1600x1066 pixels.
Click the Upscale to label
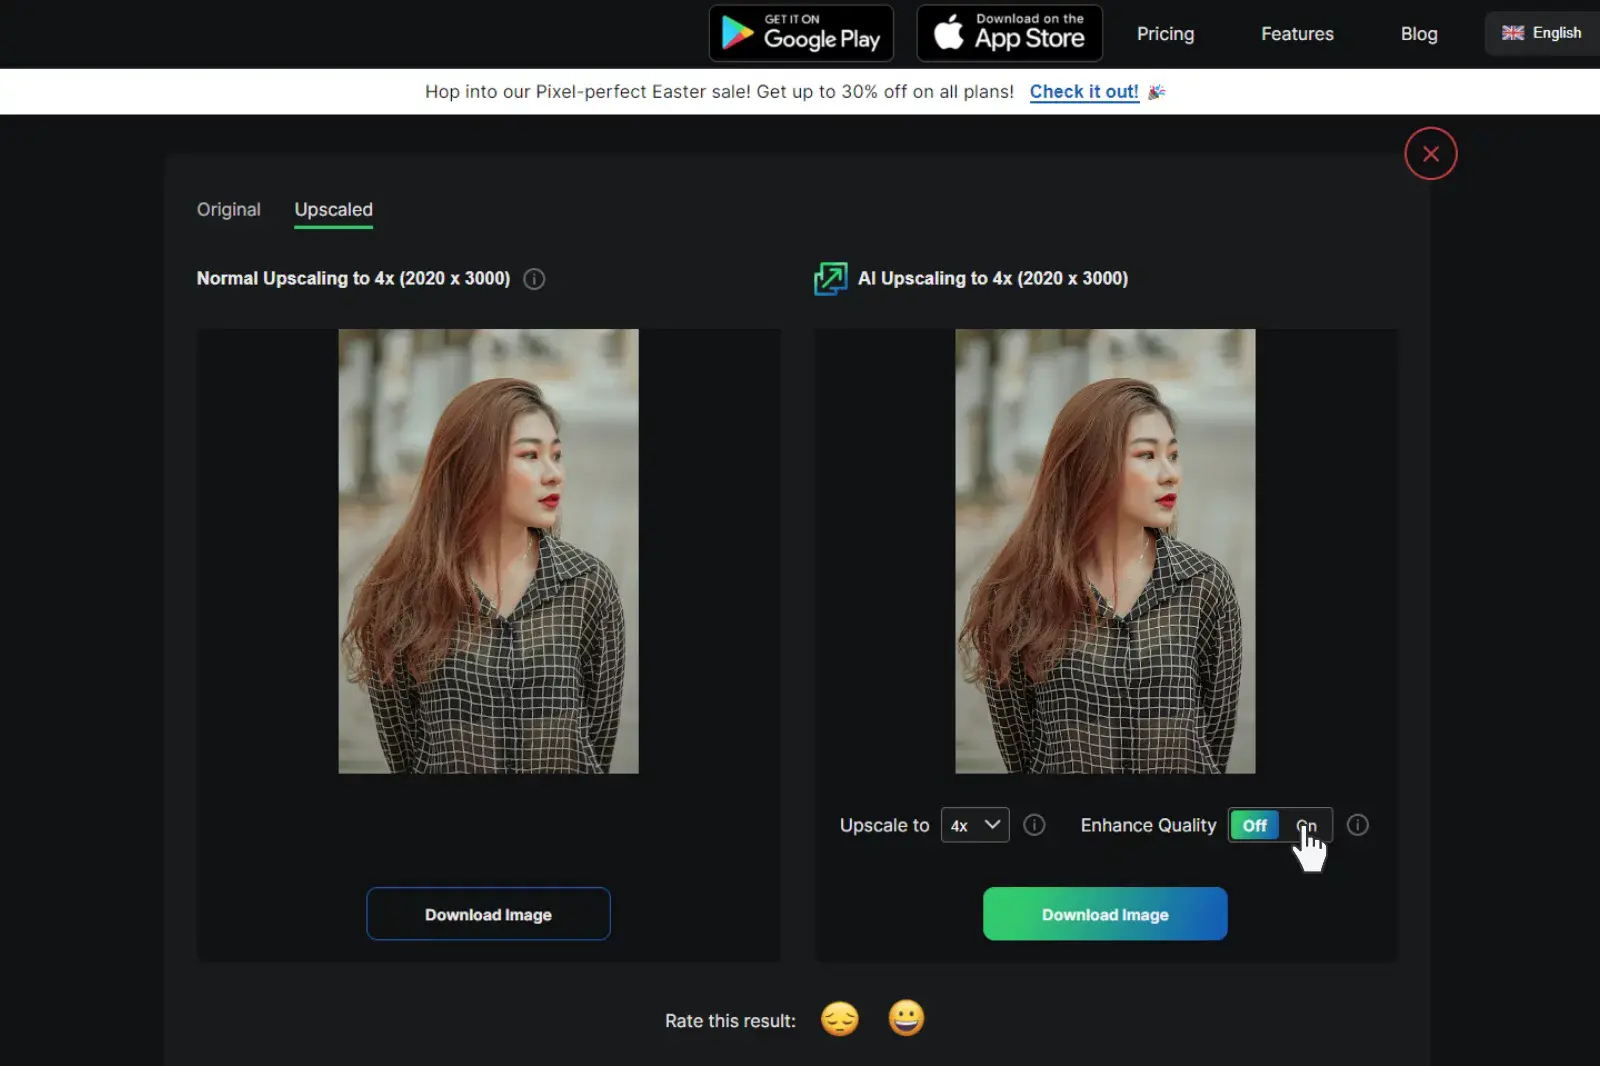pos(884,825)
